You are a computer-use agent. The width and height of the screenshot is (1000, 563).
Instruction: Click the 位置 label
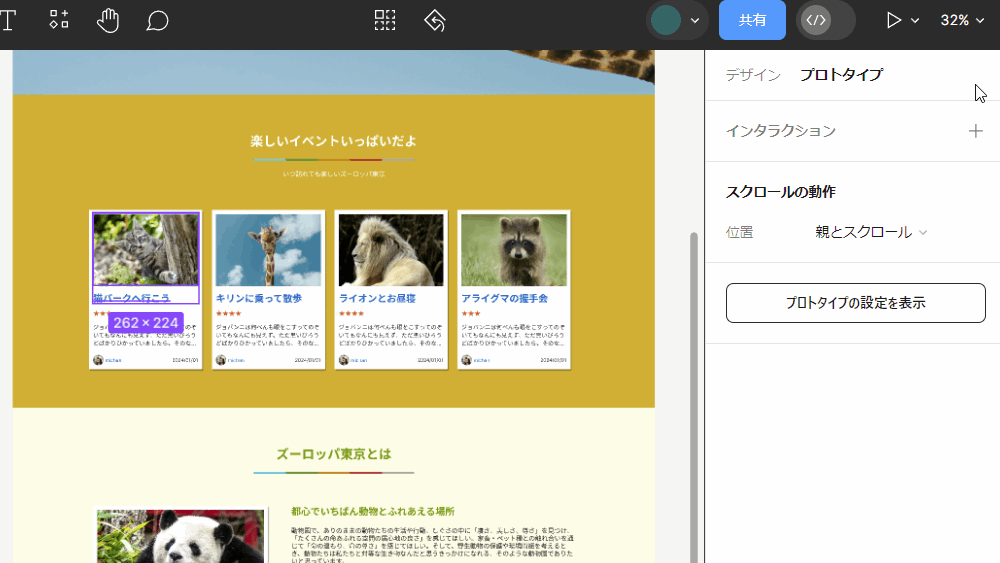click(x=739, y=232)
